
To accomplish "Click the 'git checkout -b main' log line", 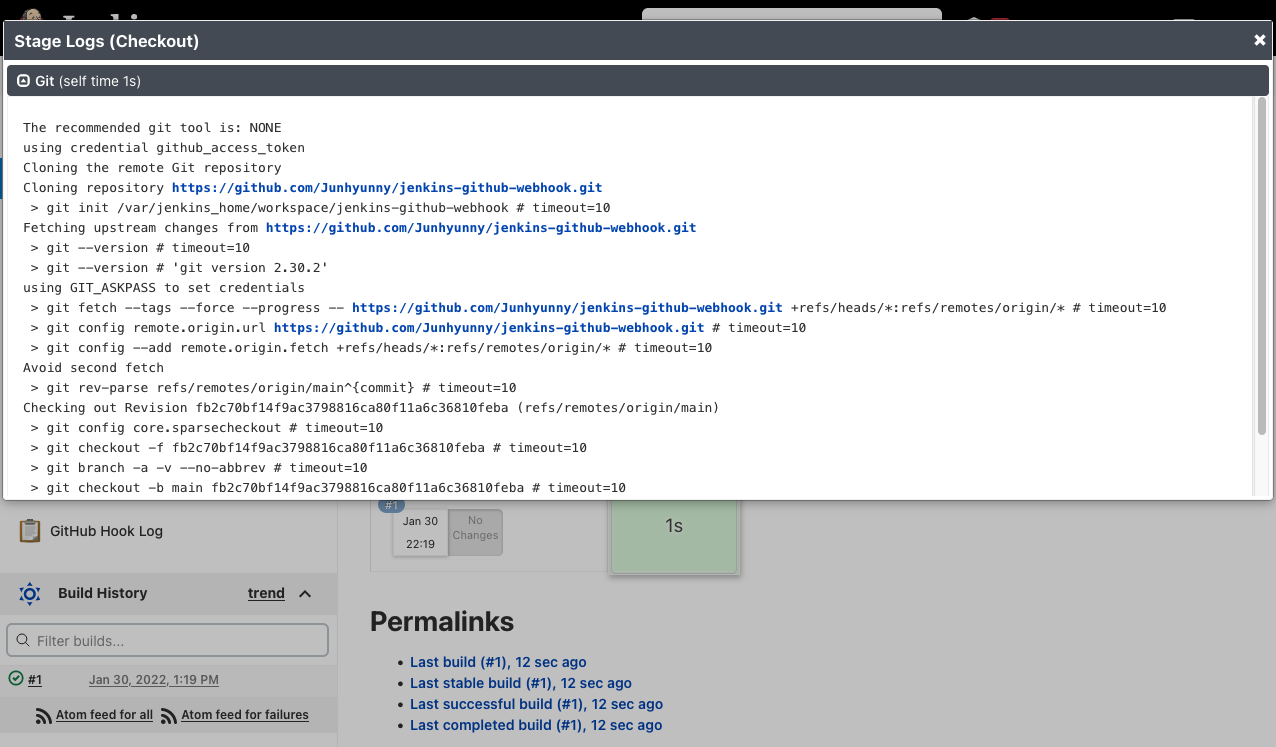I will coord(328,487).
